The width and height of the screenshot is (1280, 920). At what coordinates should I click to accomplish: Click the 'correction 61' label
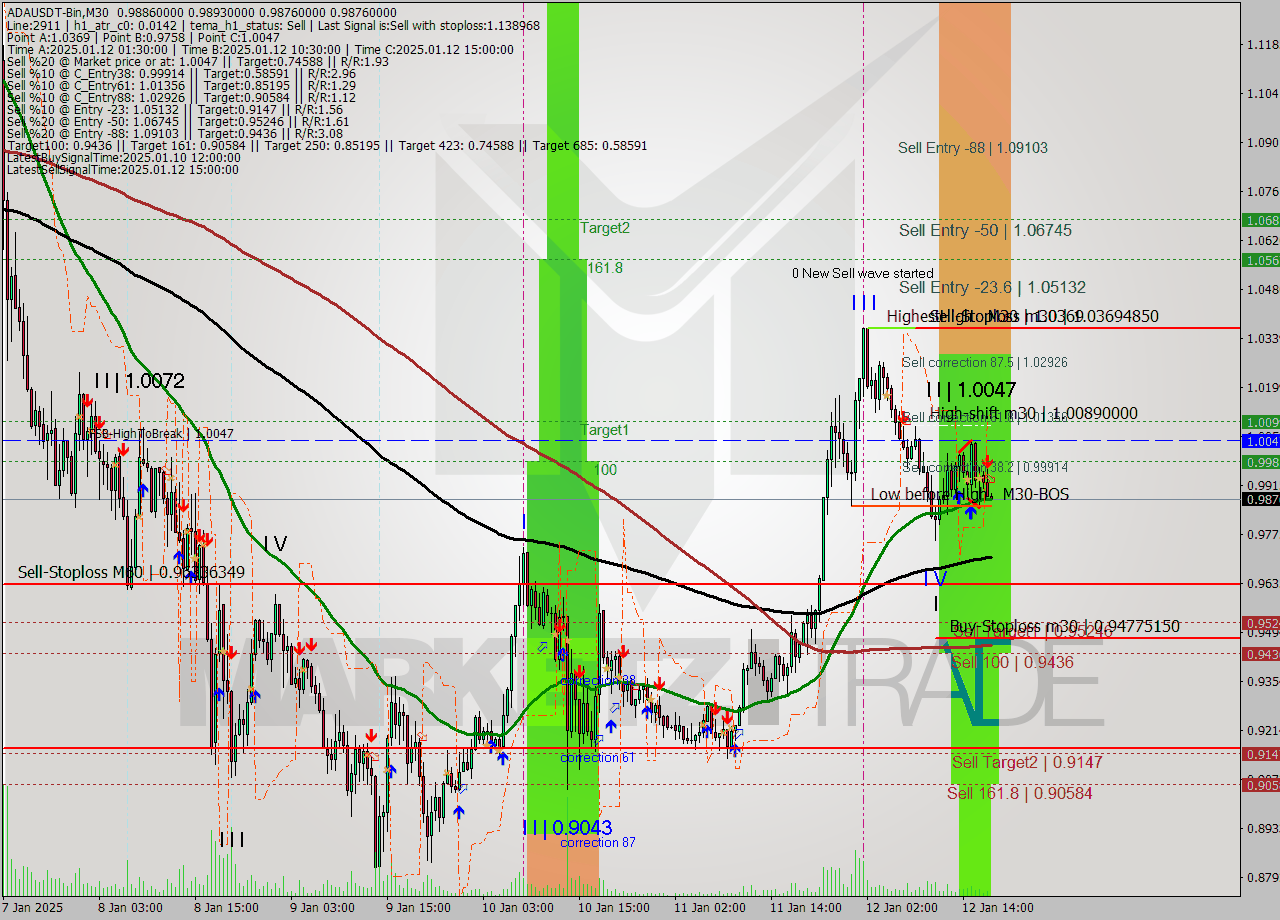click(597, 757)
